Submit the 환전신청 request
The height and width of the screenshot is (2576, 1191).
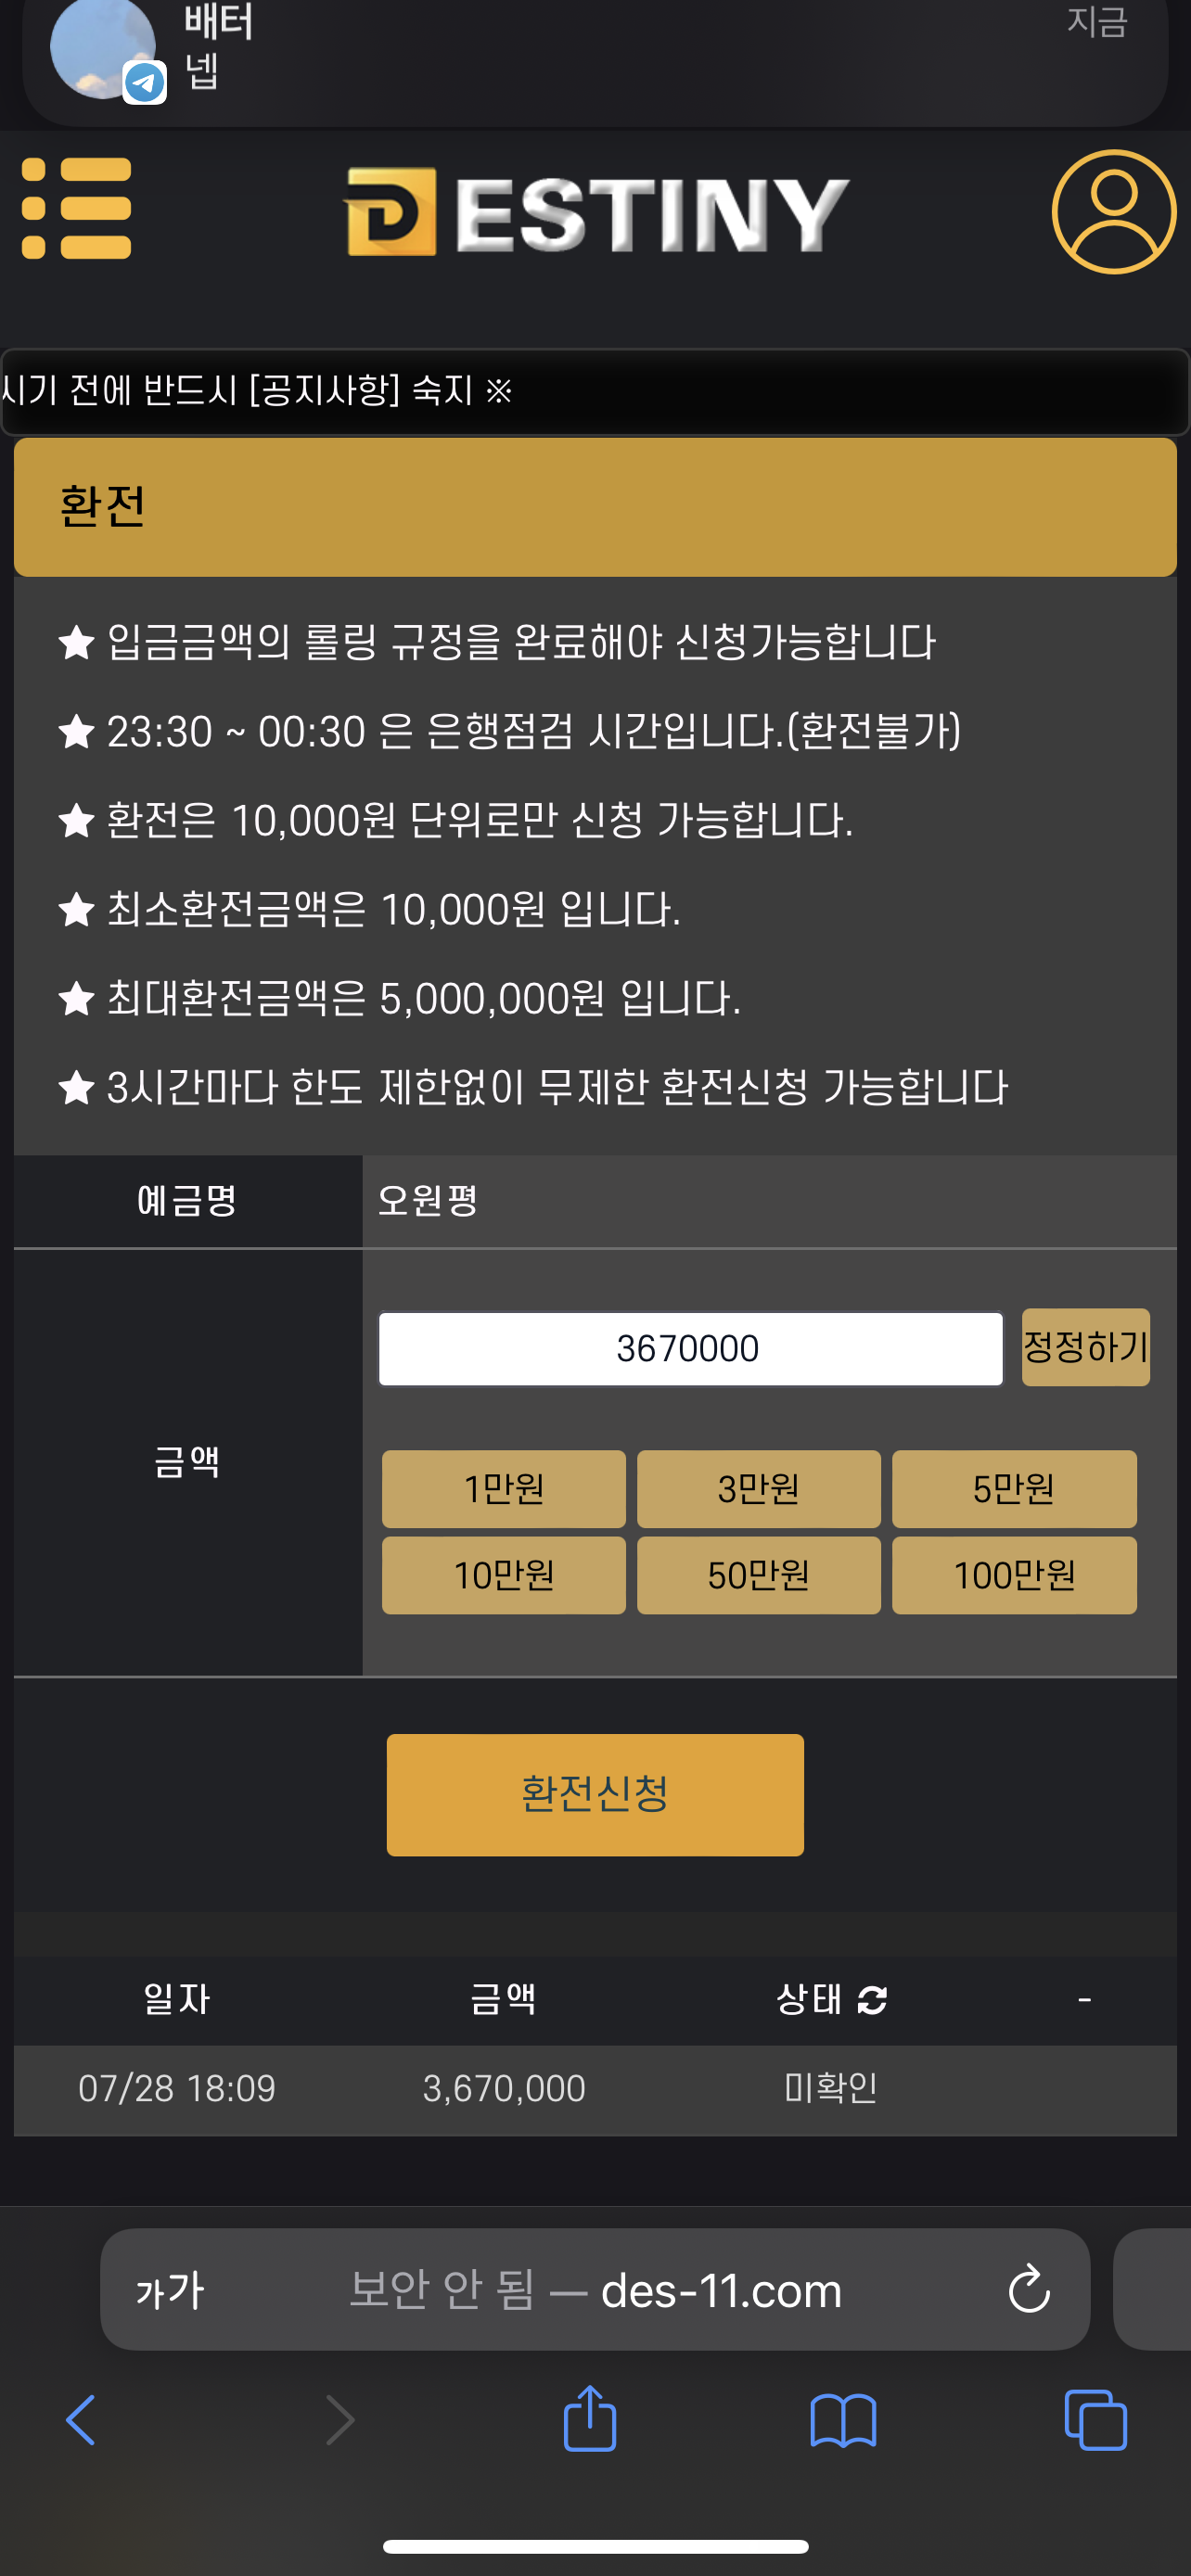point(595,1794)
